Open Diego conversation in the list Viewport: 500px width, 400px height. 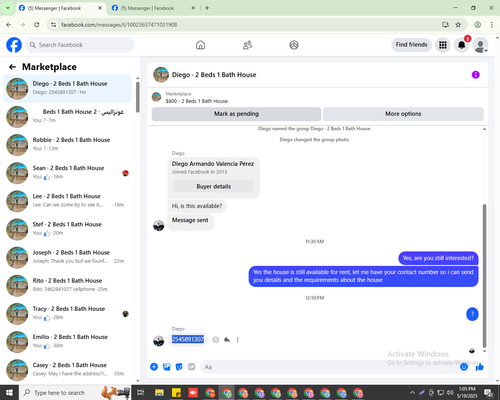[x=67, y=89]
